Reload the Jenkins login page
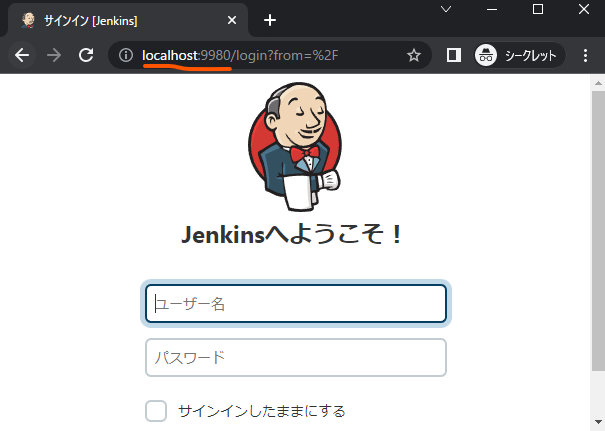 tap(86, 55)
